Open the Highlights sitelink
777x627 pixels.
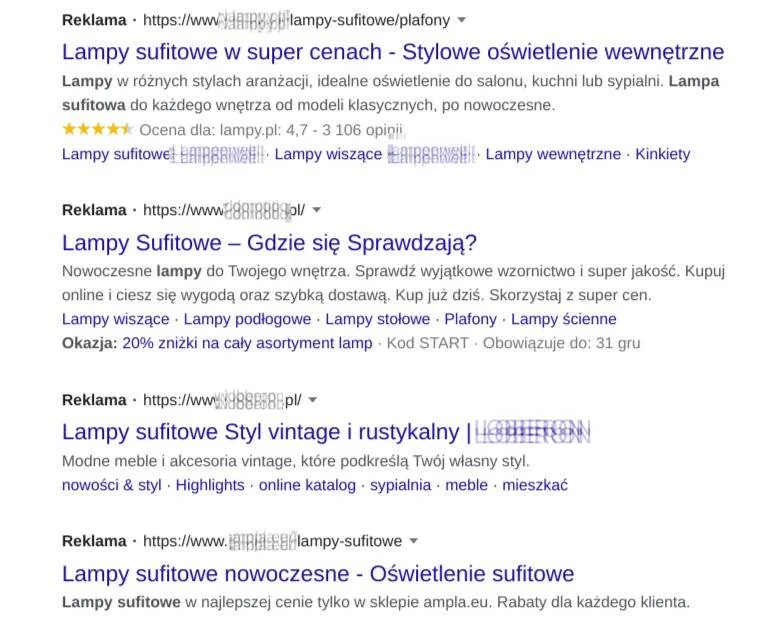[x=210, y=485]
